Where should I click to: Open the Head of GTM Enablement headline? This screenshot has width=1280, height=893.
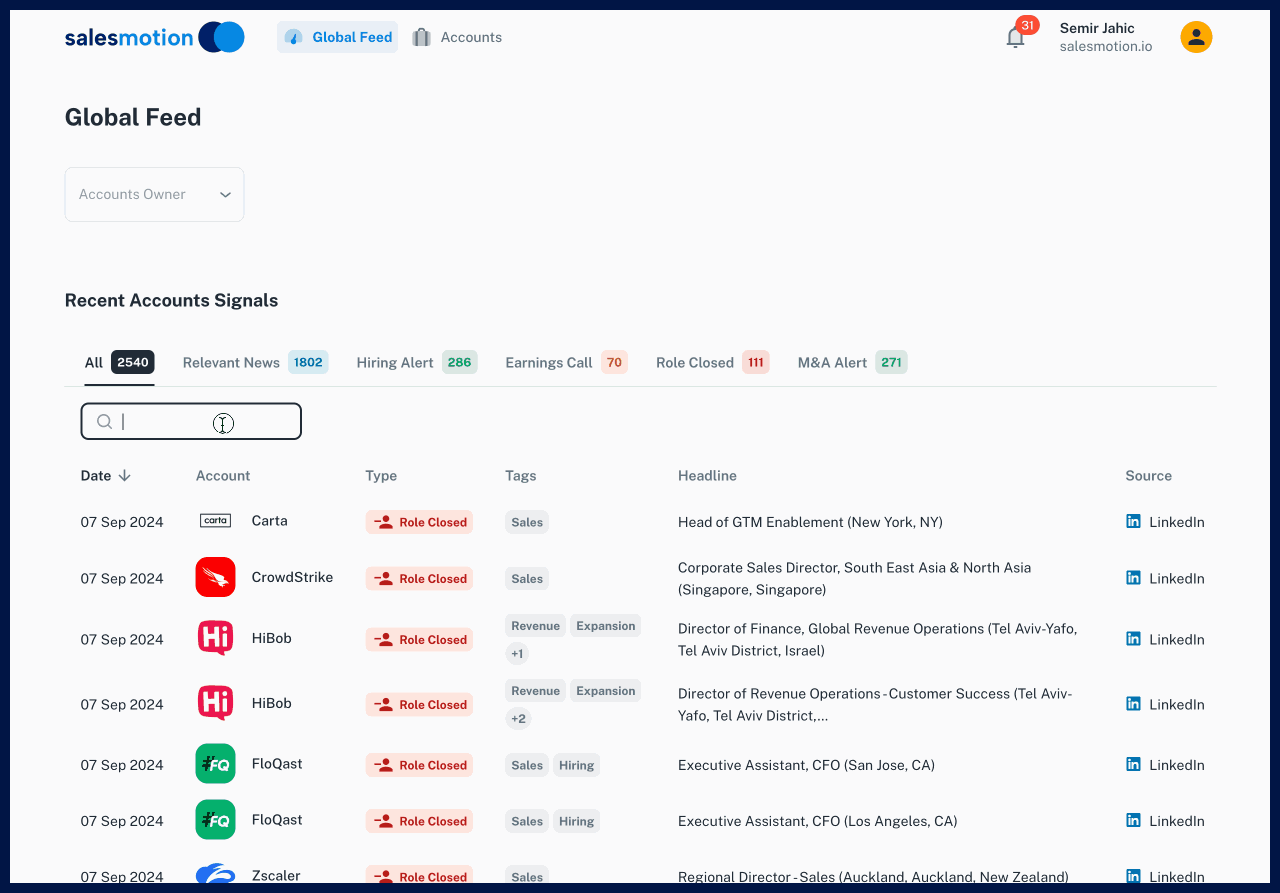[810, 522]
